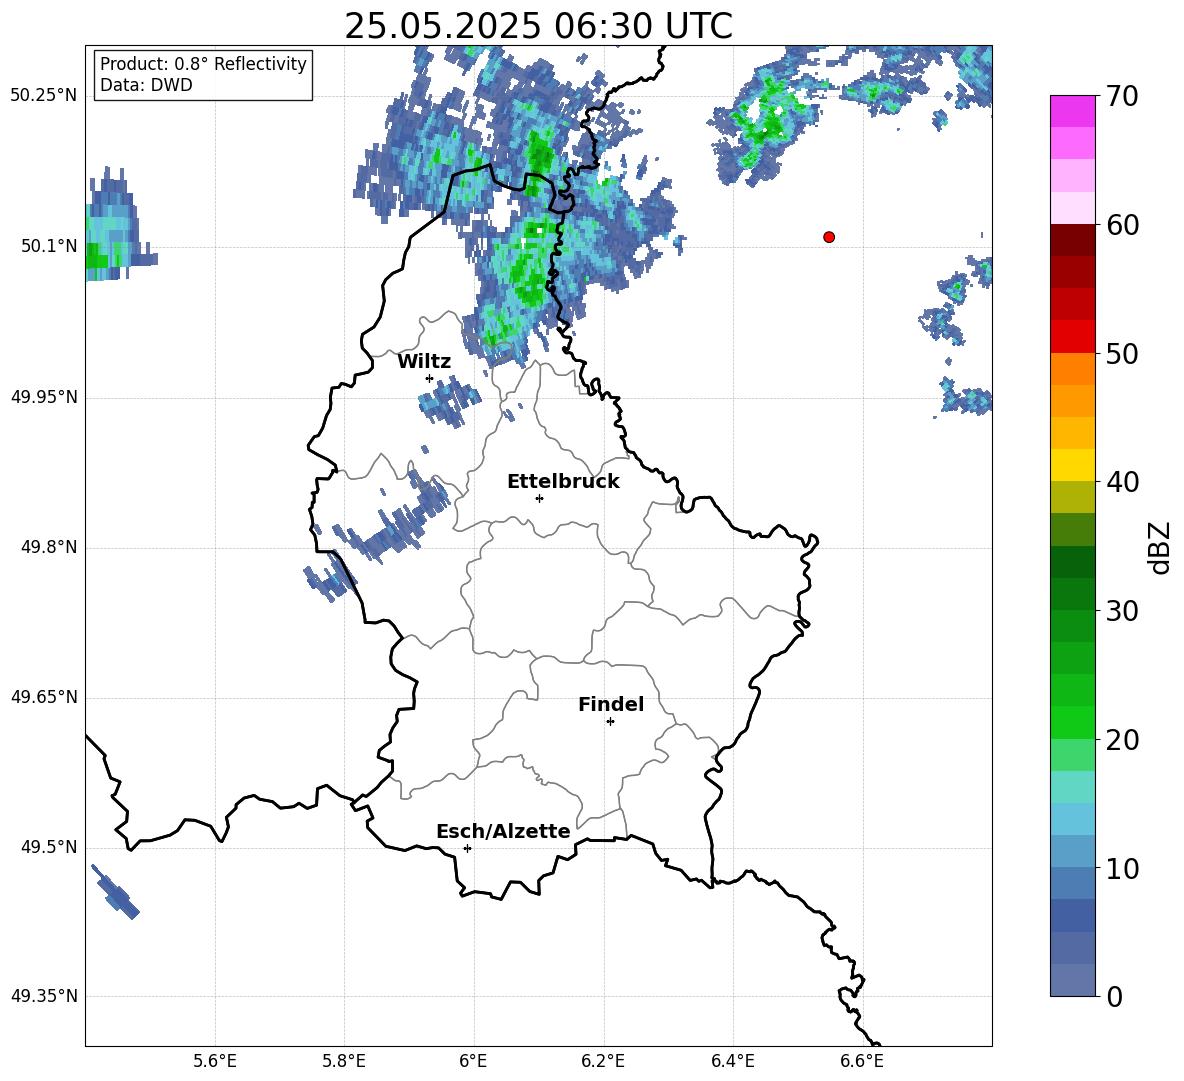Click the 5.8°E longitude label
The height and width of the screenshot is (1081, 1184).
344,1061
